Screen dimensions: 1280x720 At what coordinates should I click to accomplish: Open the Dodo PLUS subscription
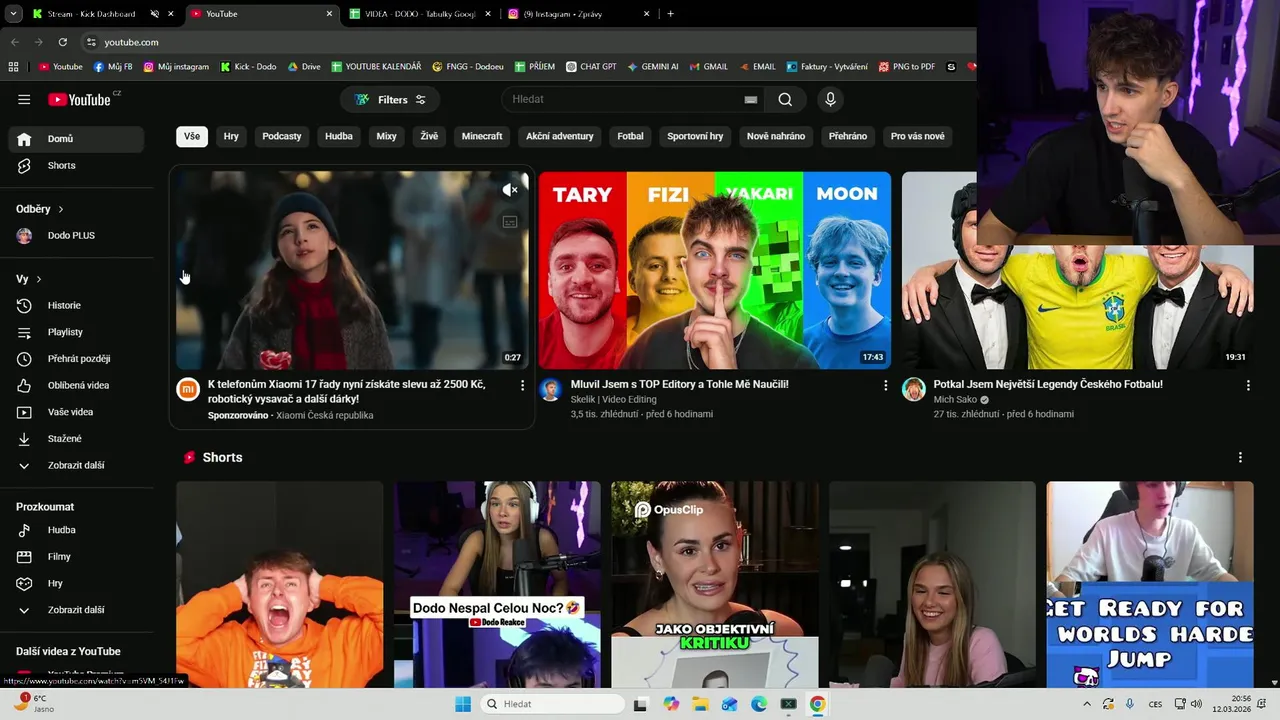[76, 236]
